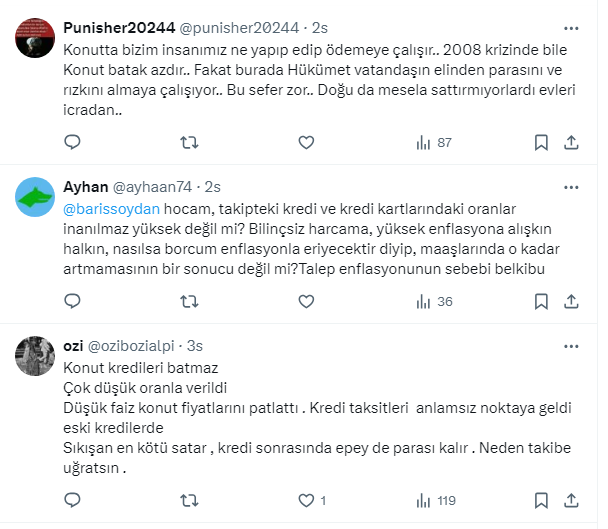The width and height of the screenshot is (608, 529).
Task: Open ozi's profile picture
Action: 36,357
